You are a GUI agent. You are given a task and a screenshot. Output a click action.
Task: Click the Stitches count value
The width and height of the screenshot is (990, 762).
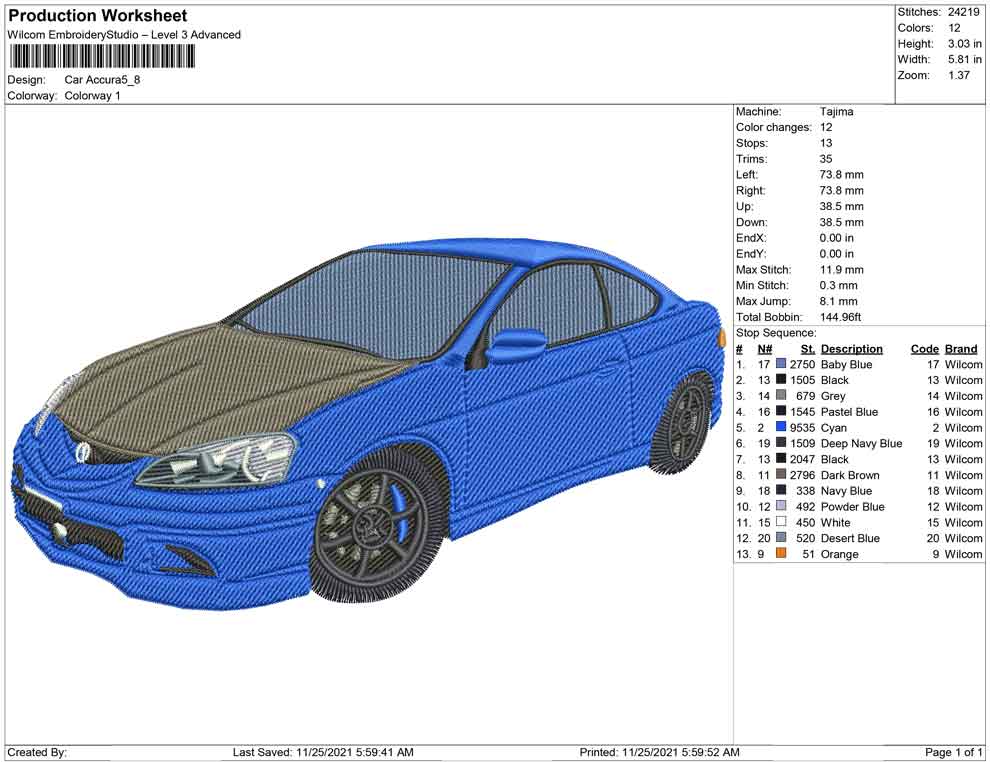tap(963, 12)
